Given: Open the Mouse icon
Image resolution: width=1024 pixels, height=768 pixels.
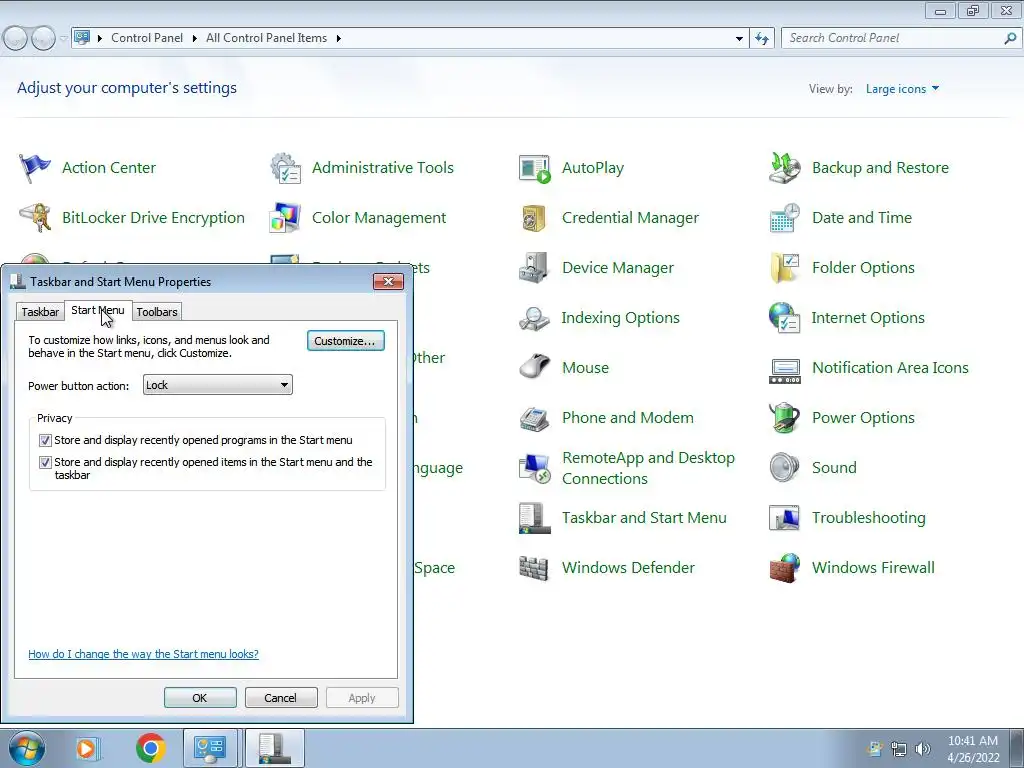Looking at the screenshot, I should (534, 368).
